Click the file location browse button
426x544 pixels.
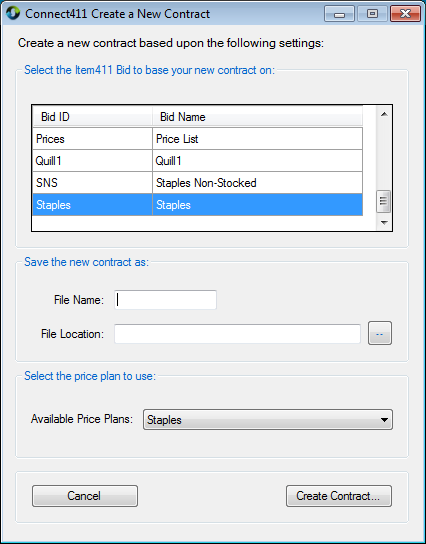click(x=380, y=333)
